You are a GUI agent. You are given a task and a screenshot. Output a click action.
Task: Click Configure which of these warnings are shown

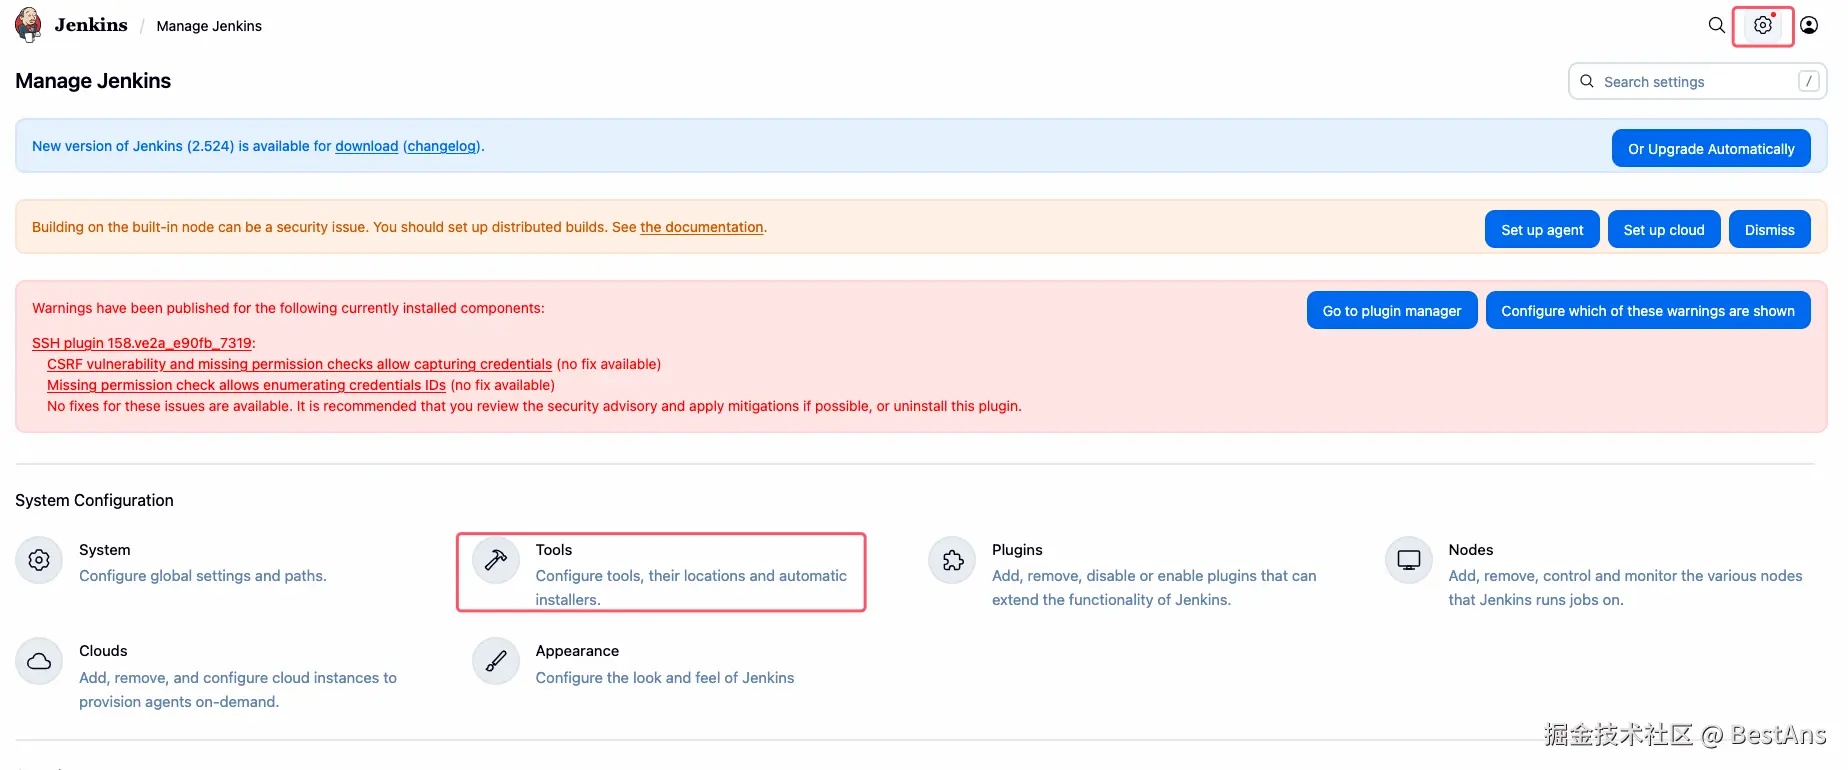point(1648,310)
